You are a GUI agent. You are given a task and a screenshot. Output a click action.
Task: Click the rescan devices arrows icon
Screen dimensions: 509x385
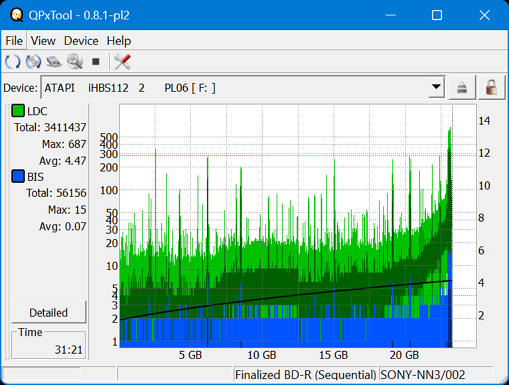(13, 62)
